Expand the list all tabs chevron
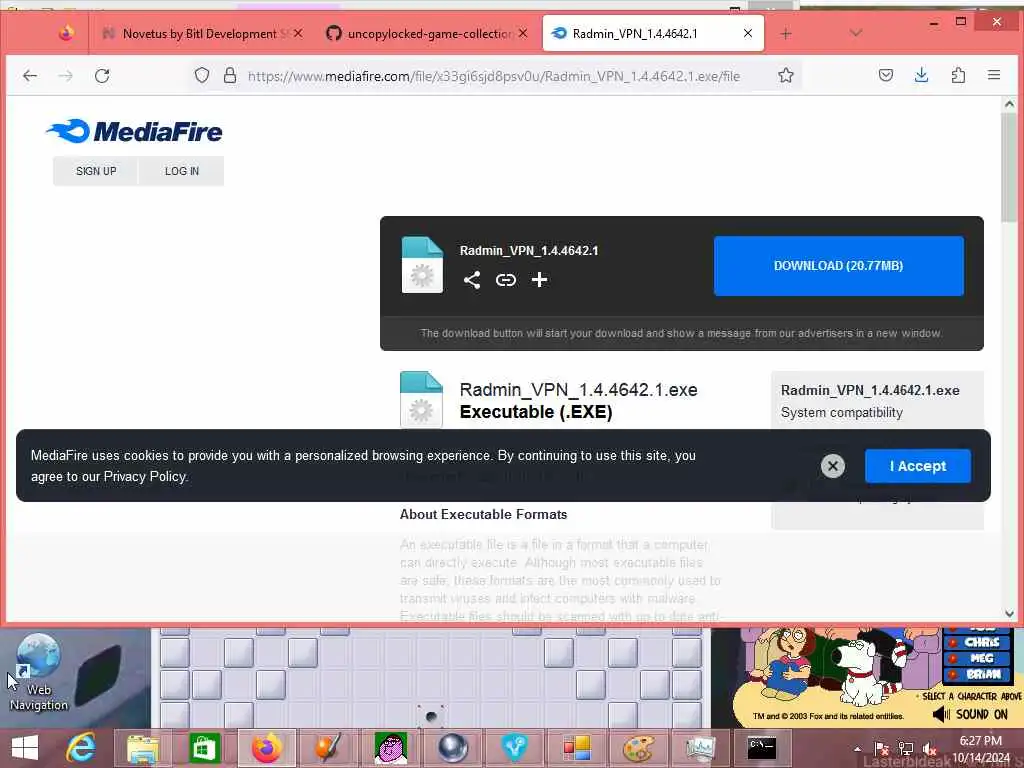The width and height of the screenshot is (1024, 768). [x=856, y=33]
